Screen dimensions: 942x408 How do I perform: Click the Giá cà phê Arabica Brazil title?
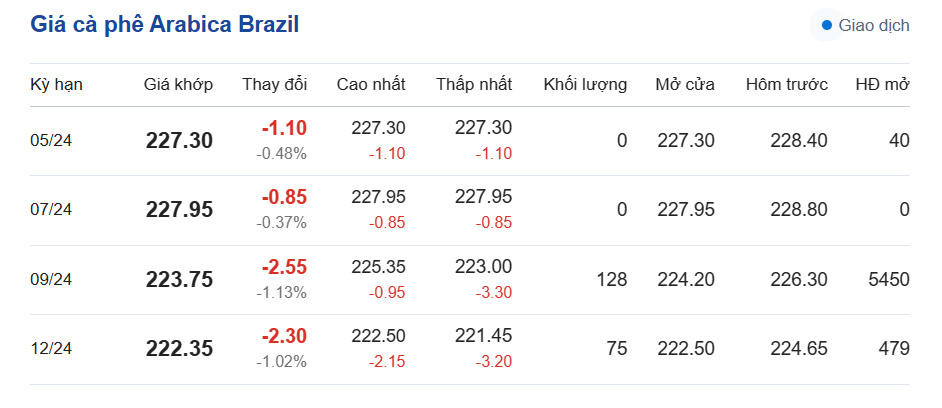coord(165,25)
